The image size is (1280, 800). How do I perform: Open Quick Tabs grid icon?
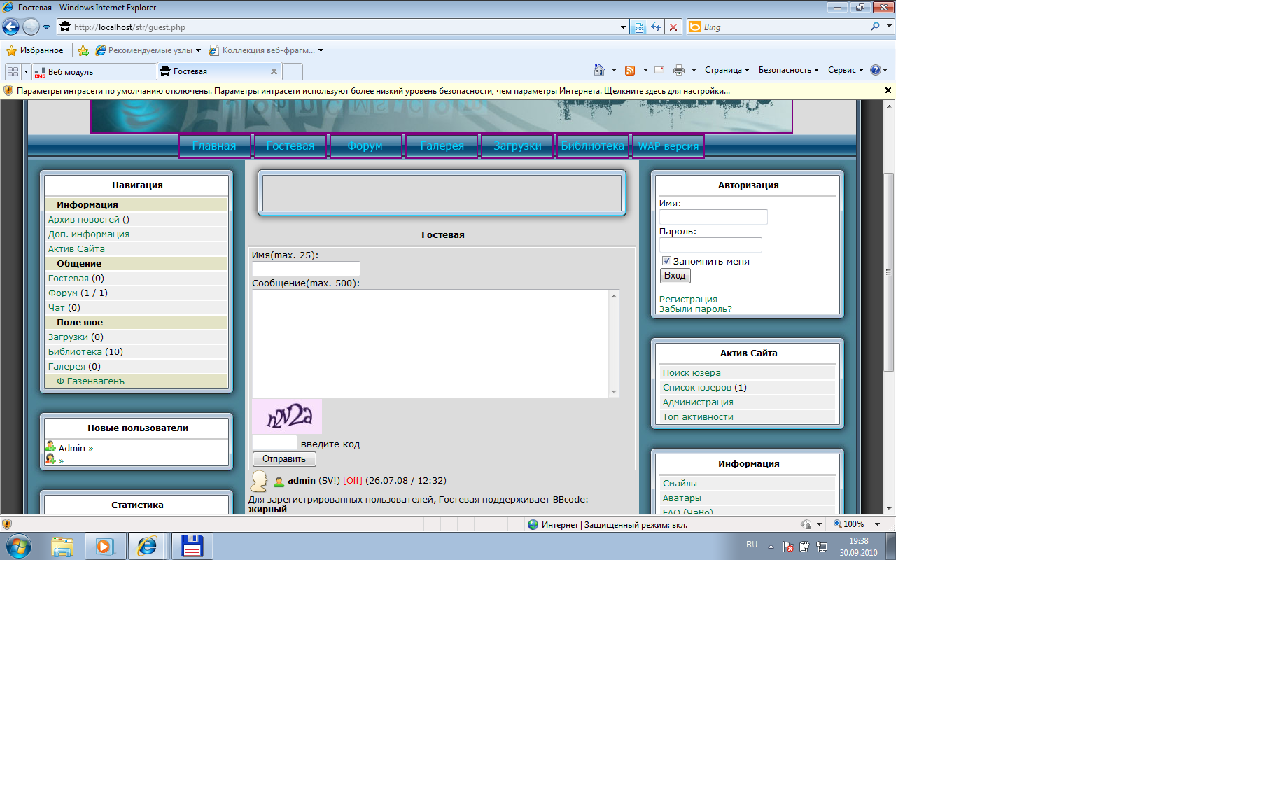pyautogui.click(x=13, y=71)
